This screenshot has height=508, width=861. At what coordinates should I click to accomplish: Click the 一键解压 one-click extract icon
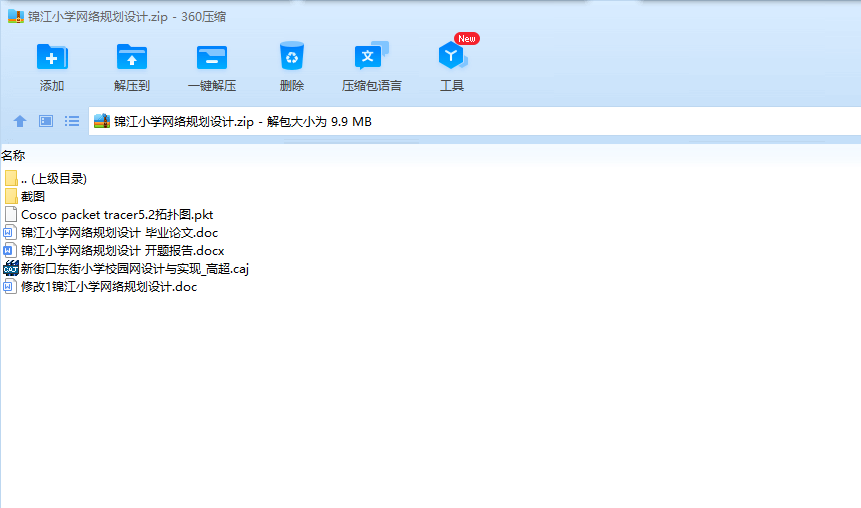pyautogui.click(x=212, y=58)
